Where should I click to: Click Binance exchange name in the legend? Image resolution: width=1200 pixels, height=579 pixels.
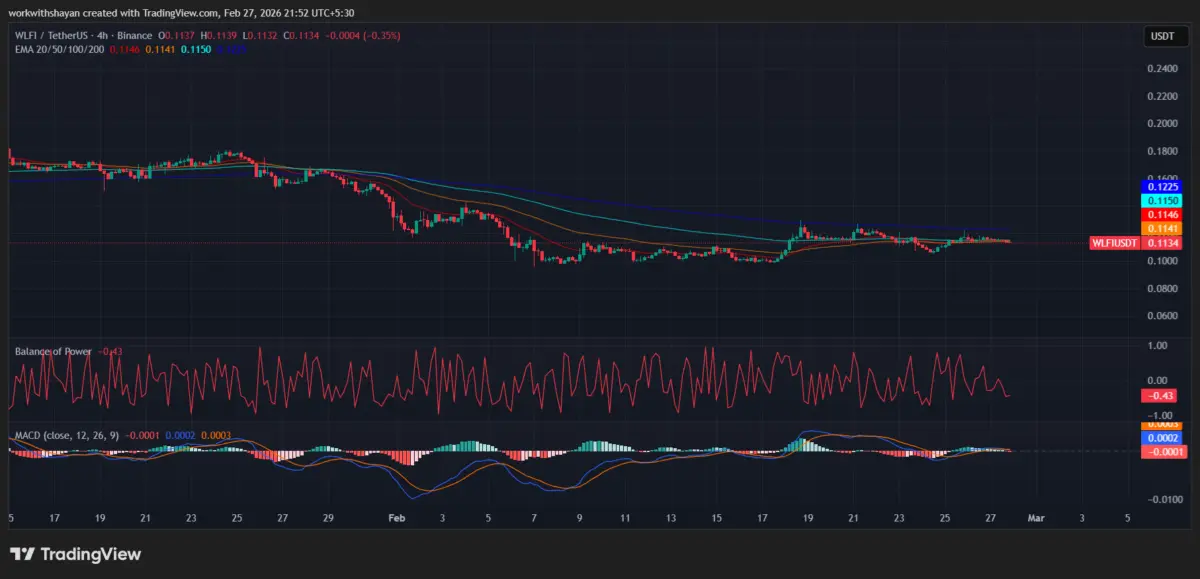[133, 34]
